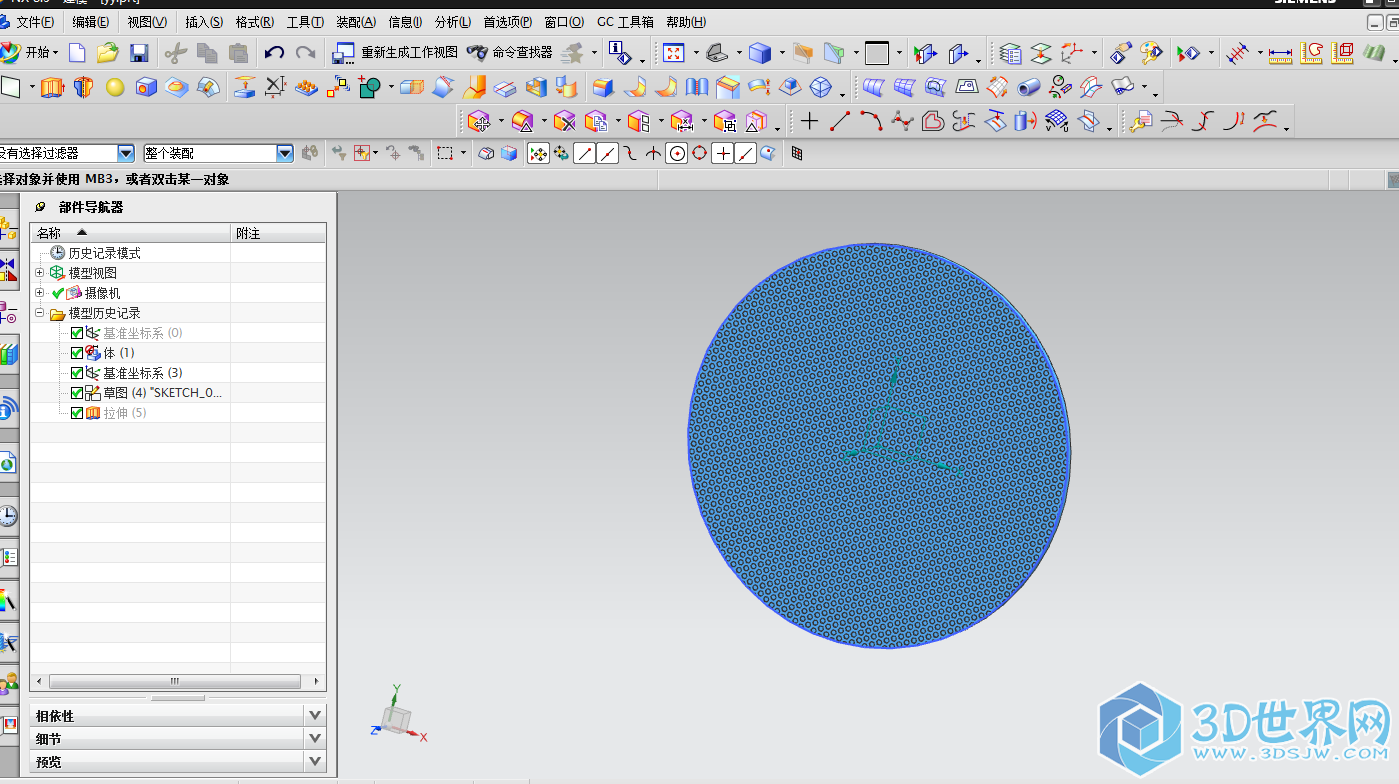Image resolution: width=1399 pixels, height=784 pixels.
Task: Click the Paste clipboard icon
Action: [238, 52]
